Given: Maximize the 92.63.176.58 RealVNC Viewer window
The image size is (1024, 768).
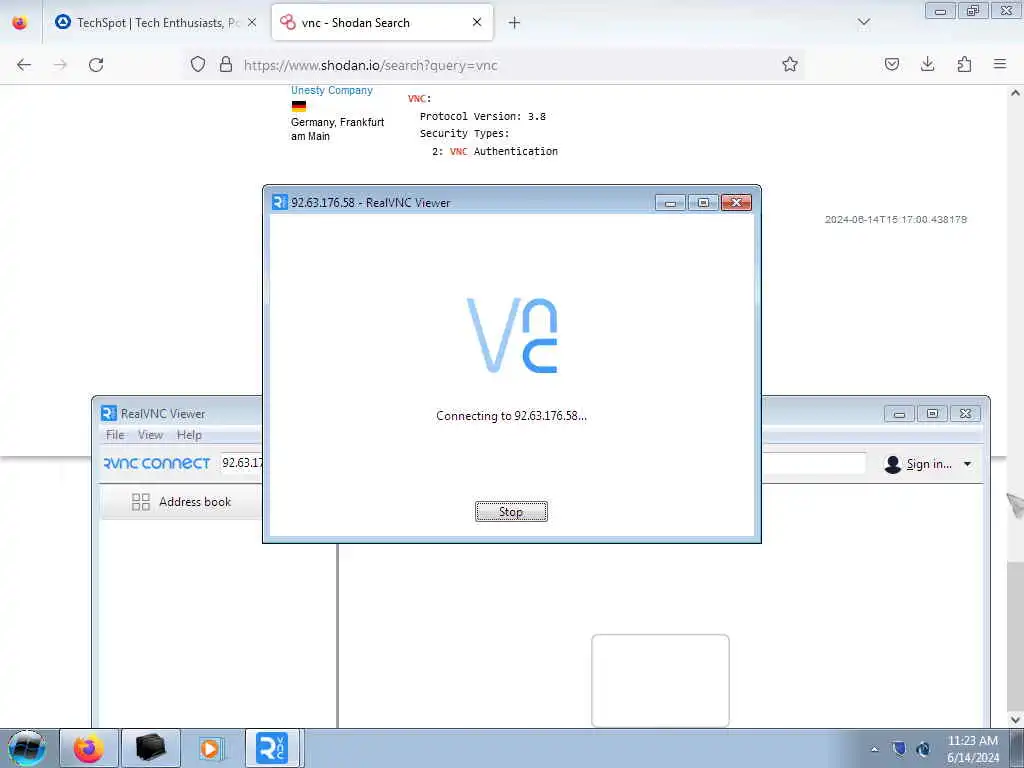Looking at the screenshot, I should point(703,202).
